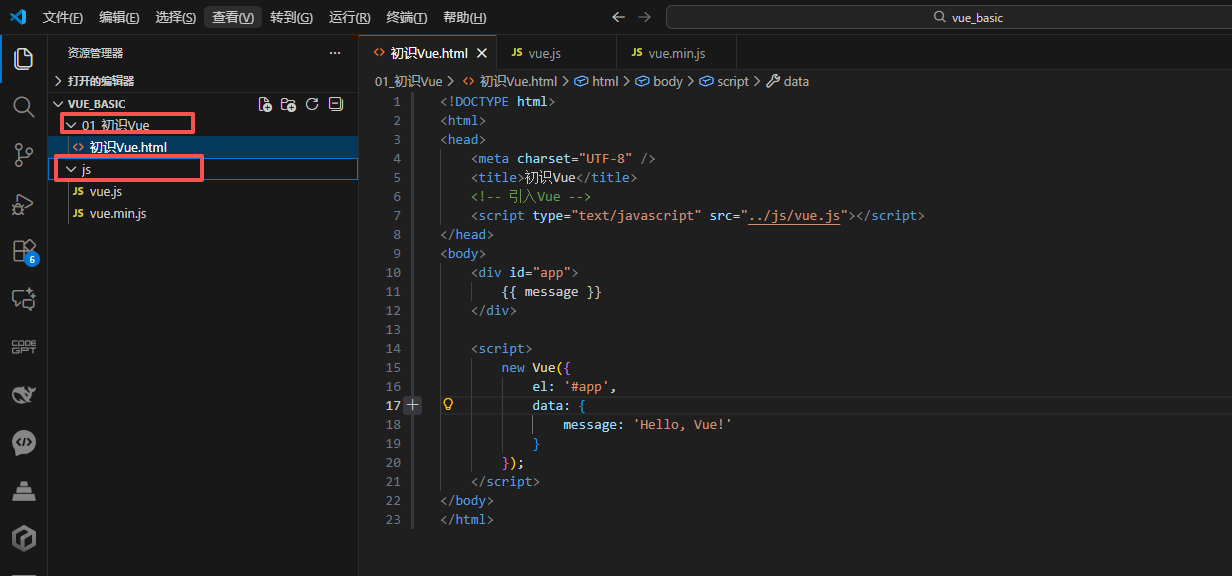Close the 初识Vue.html tab
This screenshot has height=576, width=1232.
tap(481, 53)
